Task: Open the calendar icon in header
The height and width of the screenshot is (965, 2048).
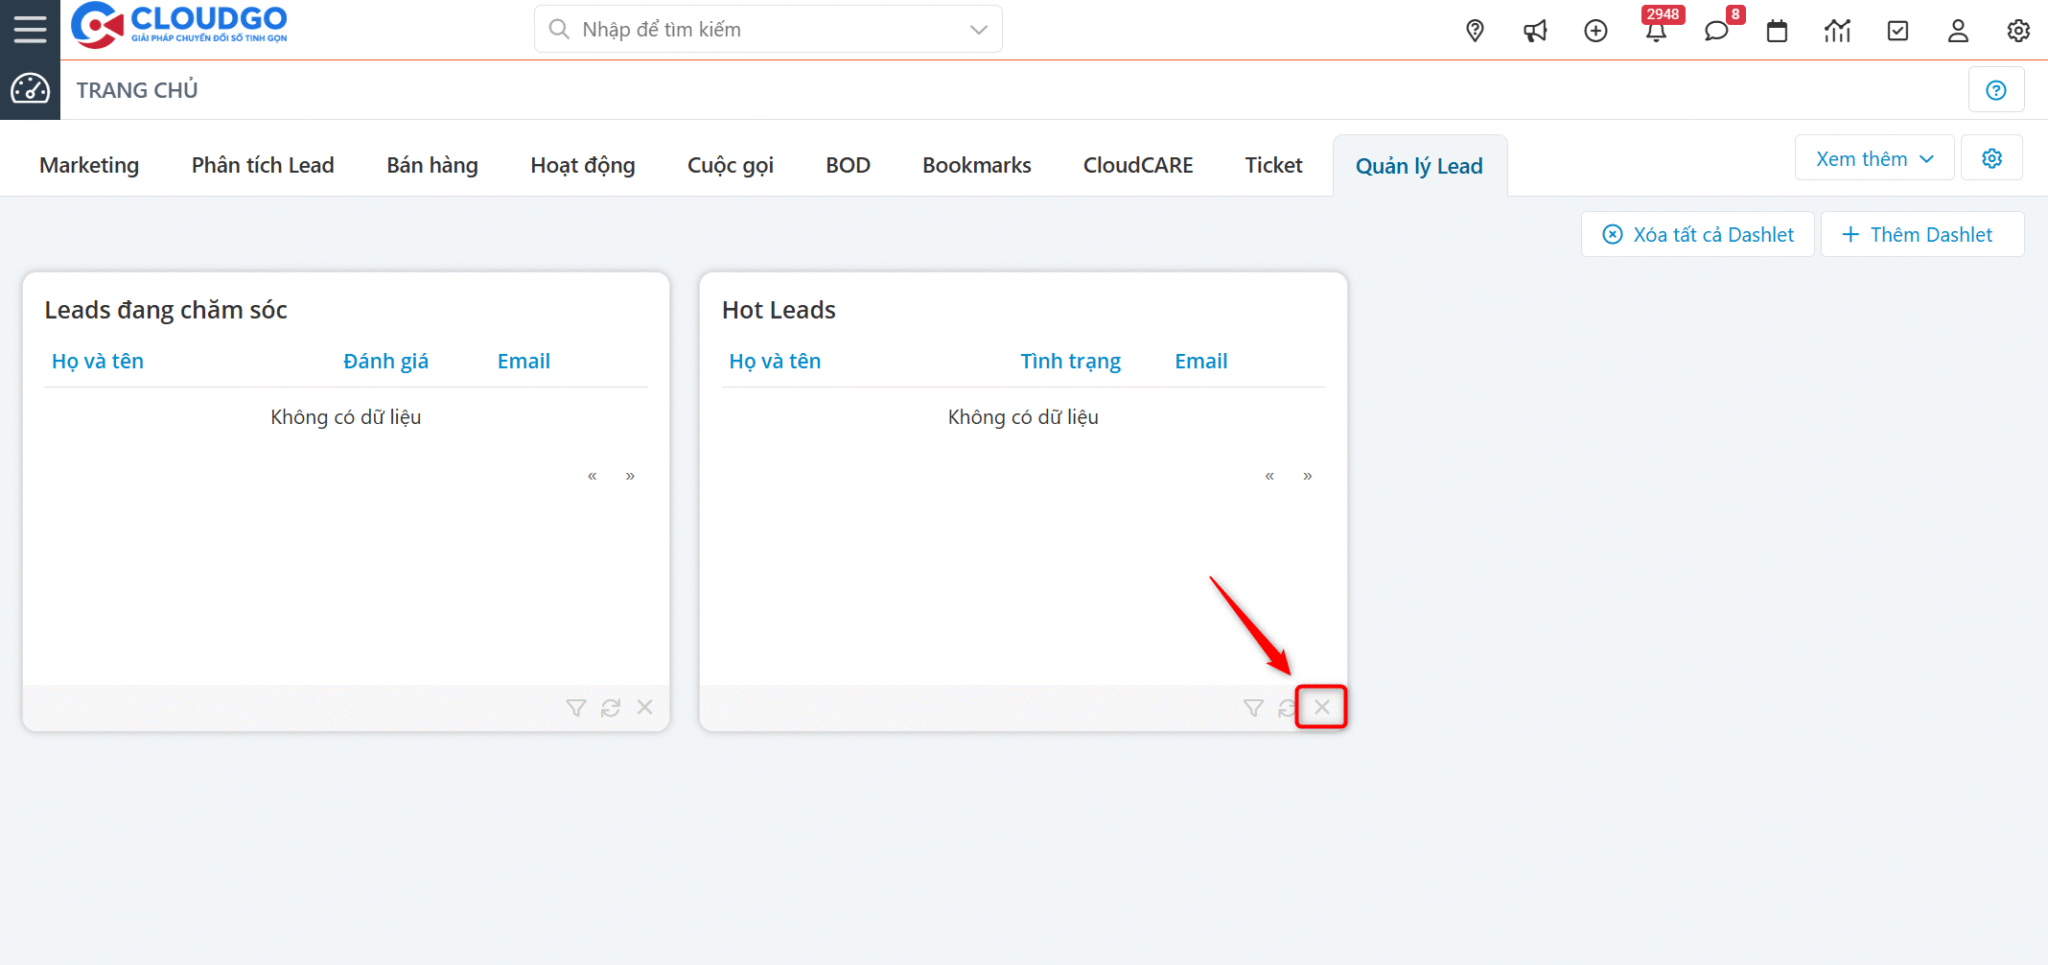Action: (1777, 31)
